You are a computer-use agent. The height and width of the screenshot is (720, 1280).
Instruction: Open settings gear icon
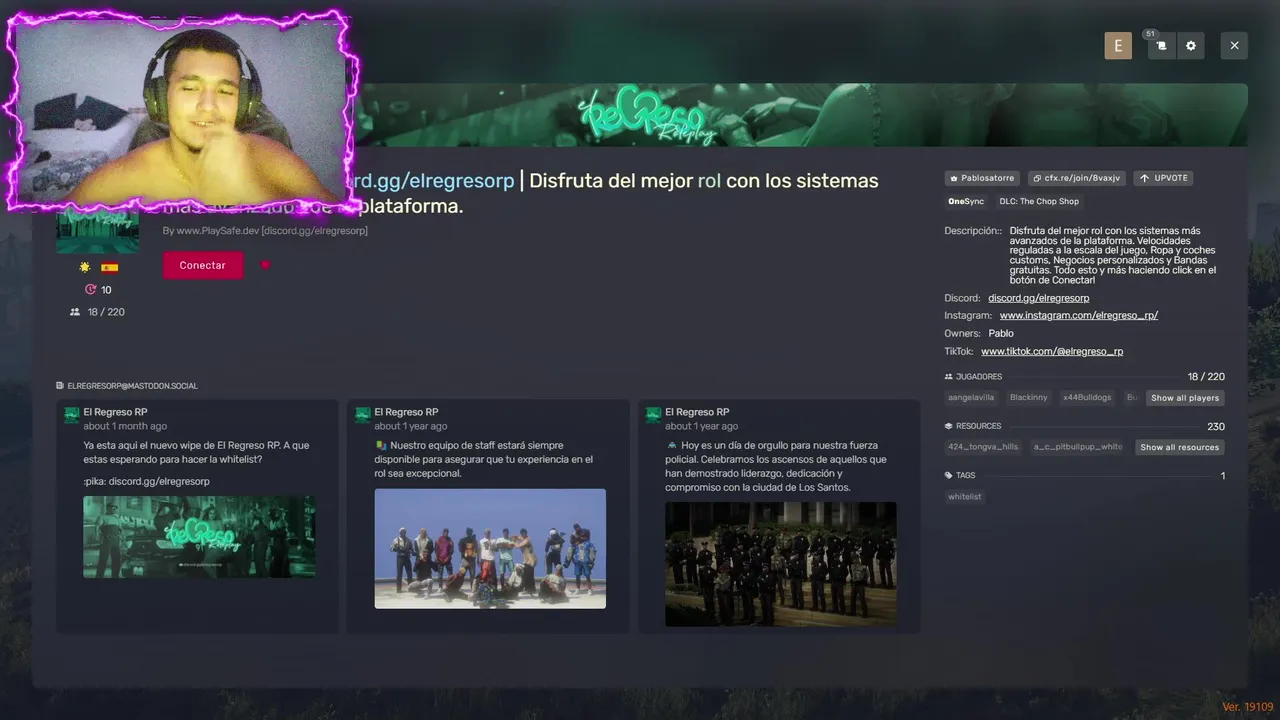tap(1190, 45)
